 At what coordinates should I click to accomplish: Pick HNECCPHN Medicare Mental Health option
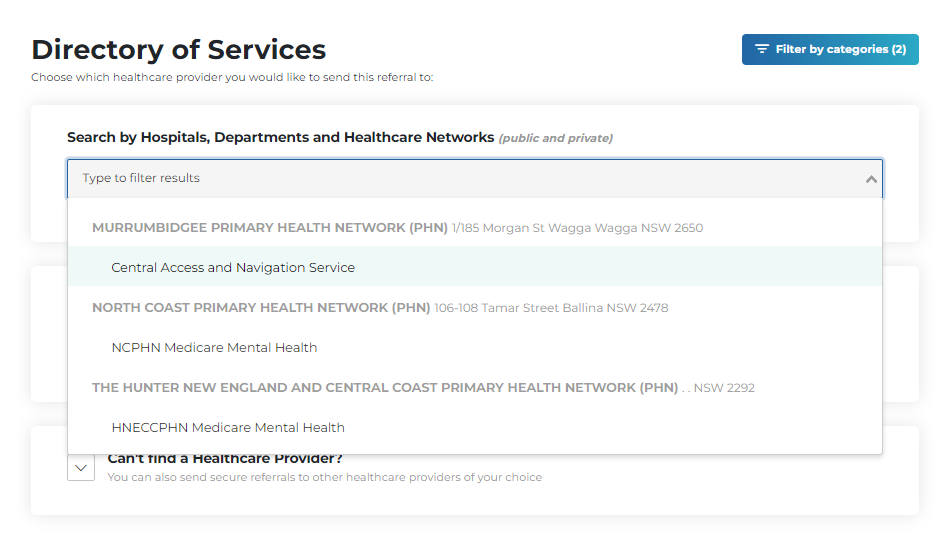pos(228,427)
